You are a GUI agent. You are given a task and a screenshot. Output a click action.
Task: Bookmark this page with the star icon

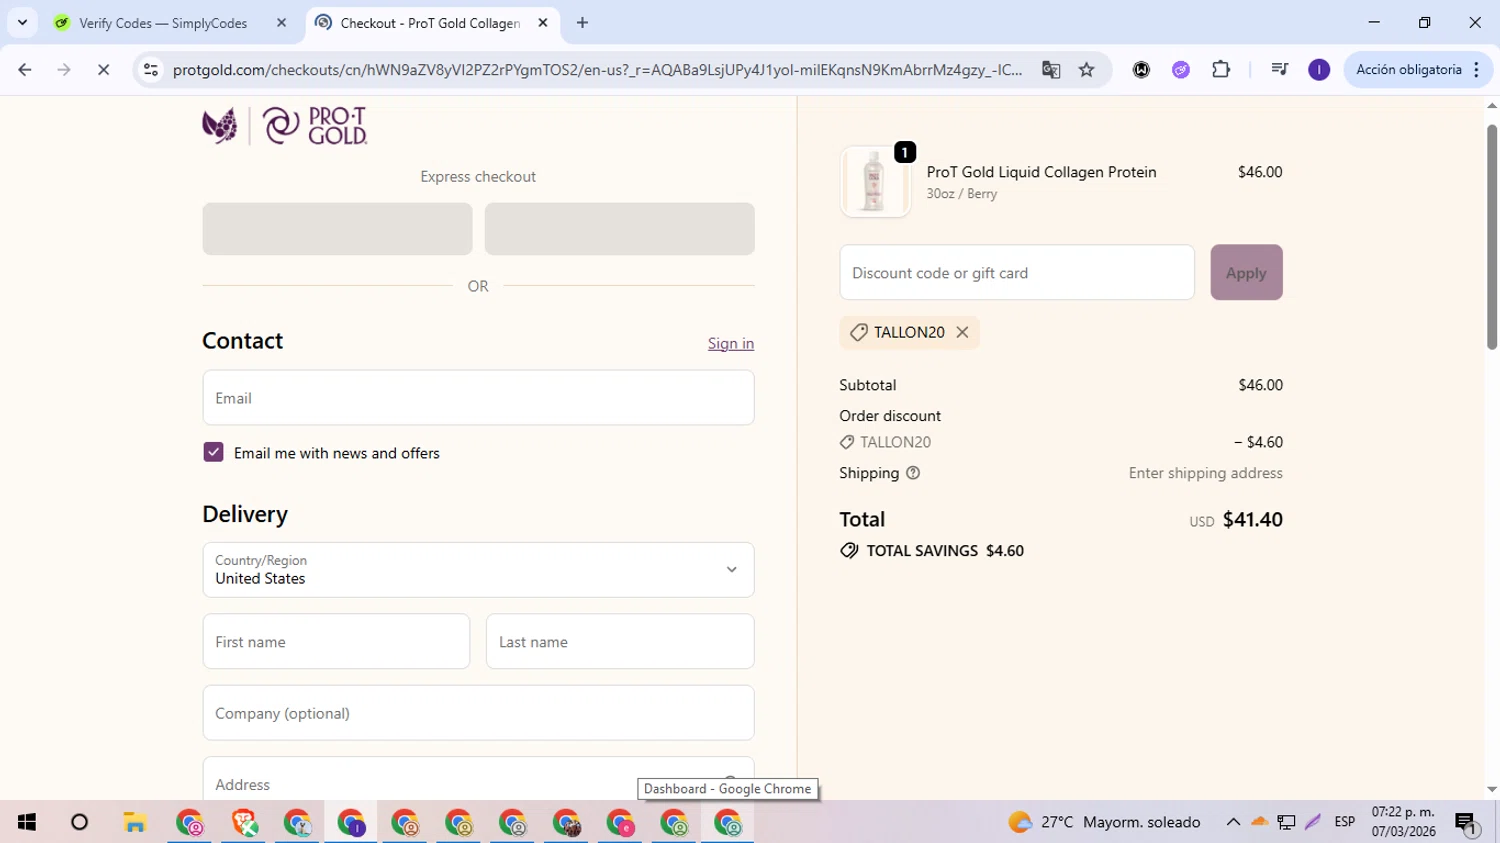pyautogui.click(x=1087, y=70)
